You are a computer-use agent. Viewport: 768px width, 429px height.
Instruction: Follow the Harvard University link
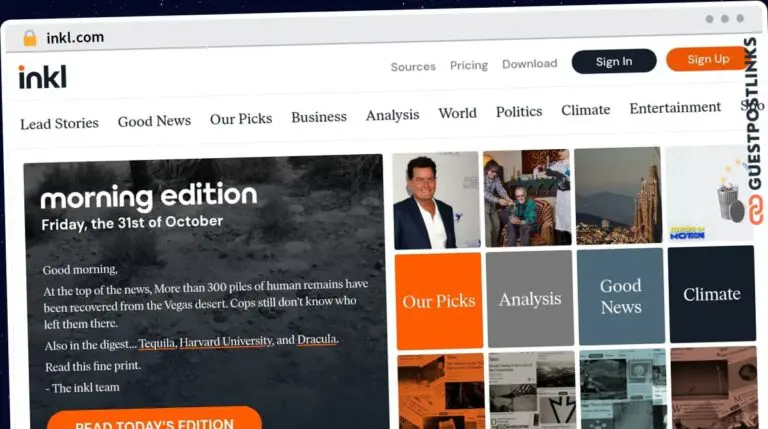tap(226, 341)
